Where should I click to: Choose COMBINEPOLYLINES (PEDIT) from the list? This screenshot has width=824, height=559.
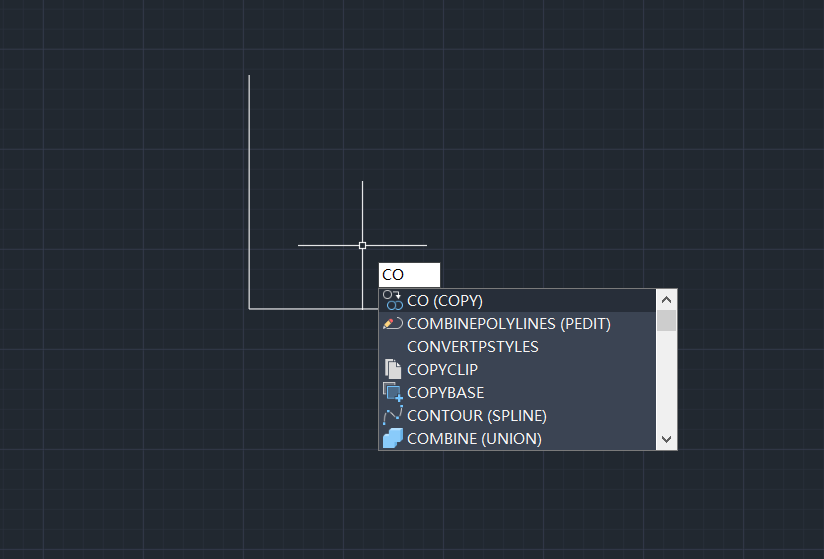[x=508, y=323]
